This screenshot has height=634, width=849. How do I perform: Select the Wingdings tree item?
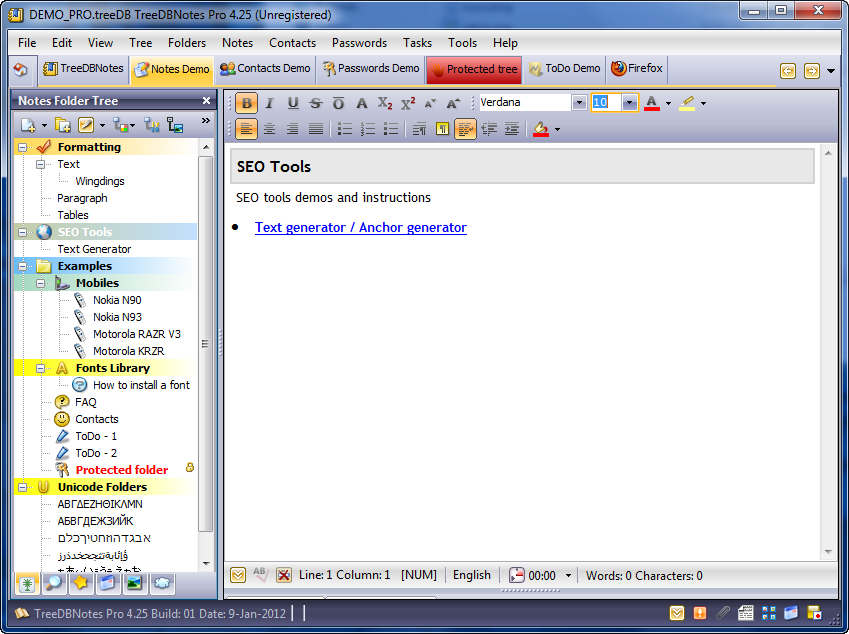point(100,181)
